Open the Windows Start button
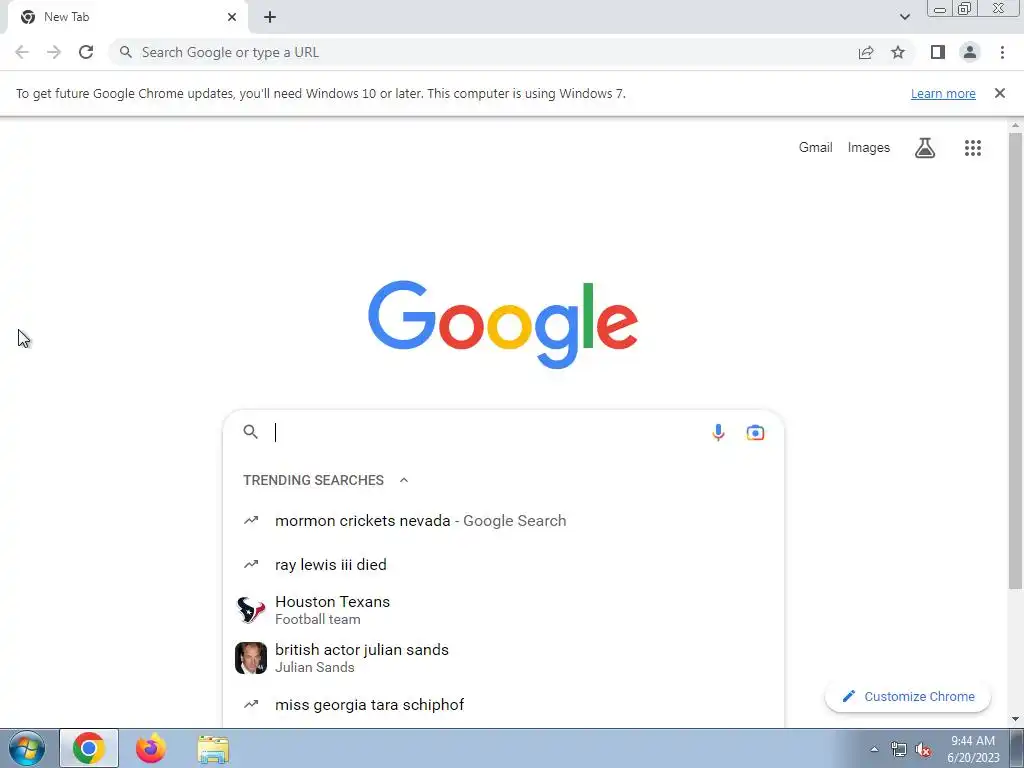Screen dimensions: 1024x768 click(x=27, y=748)
